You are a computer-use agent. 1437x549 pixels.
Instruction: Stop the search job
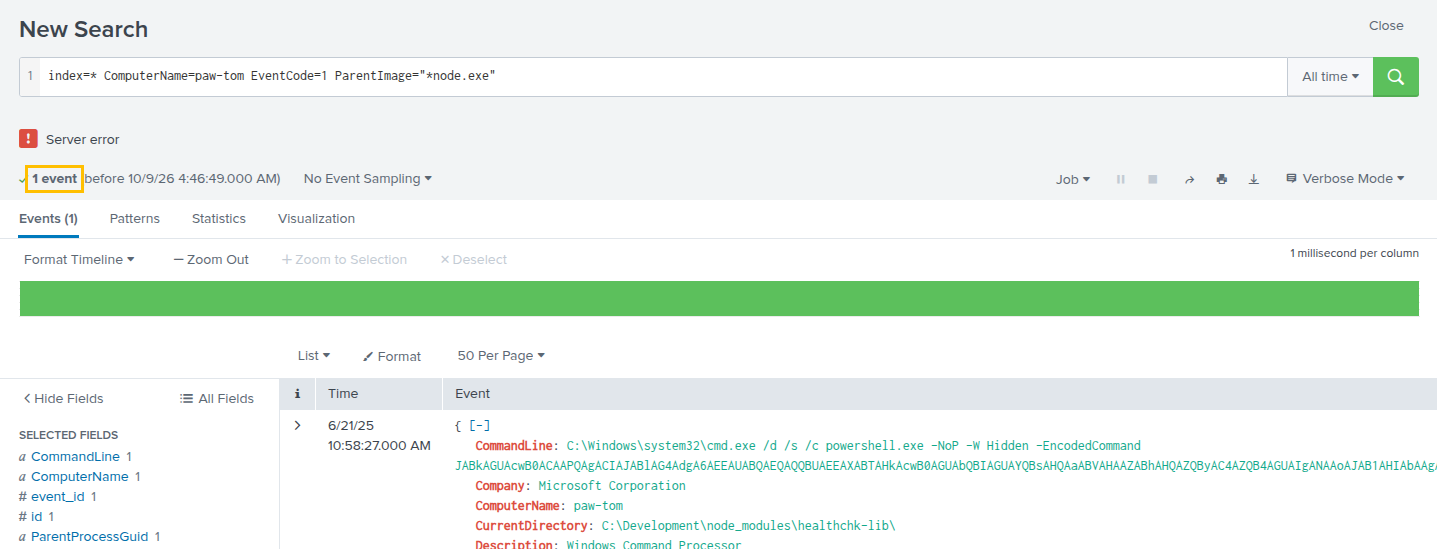tap(1153, 179)
